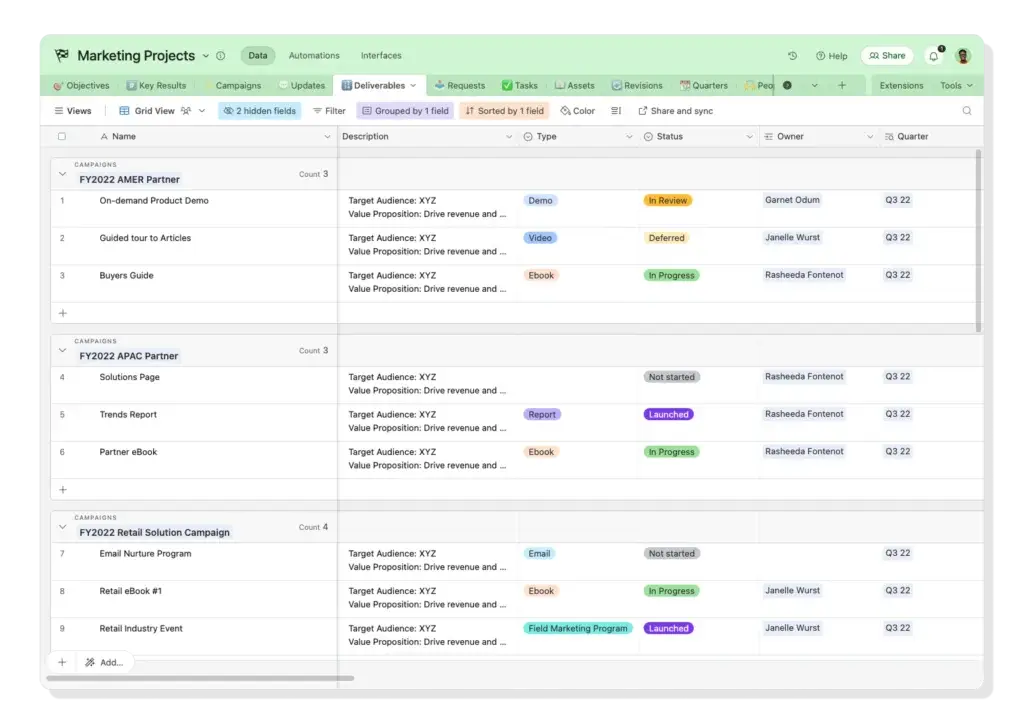The height and width of the screenshot is (724, 1024).
Task: Click the collaborators icon beside Grid View
Action: pos(186,111)
